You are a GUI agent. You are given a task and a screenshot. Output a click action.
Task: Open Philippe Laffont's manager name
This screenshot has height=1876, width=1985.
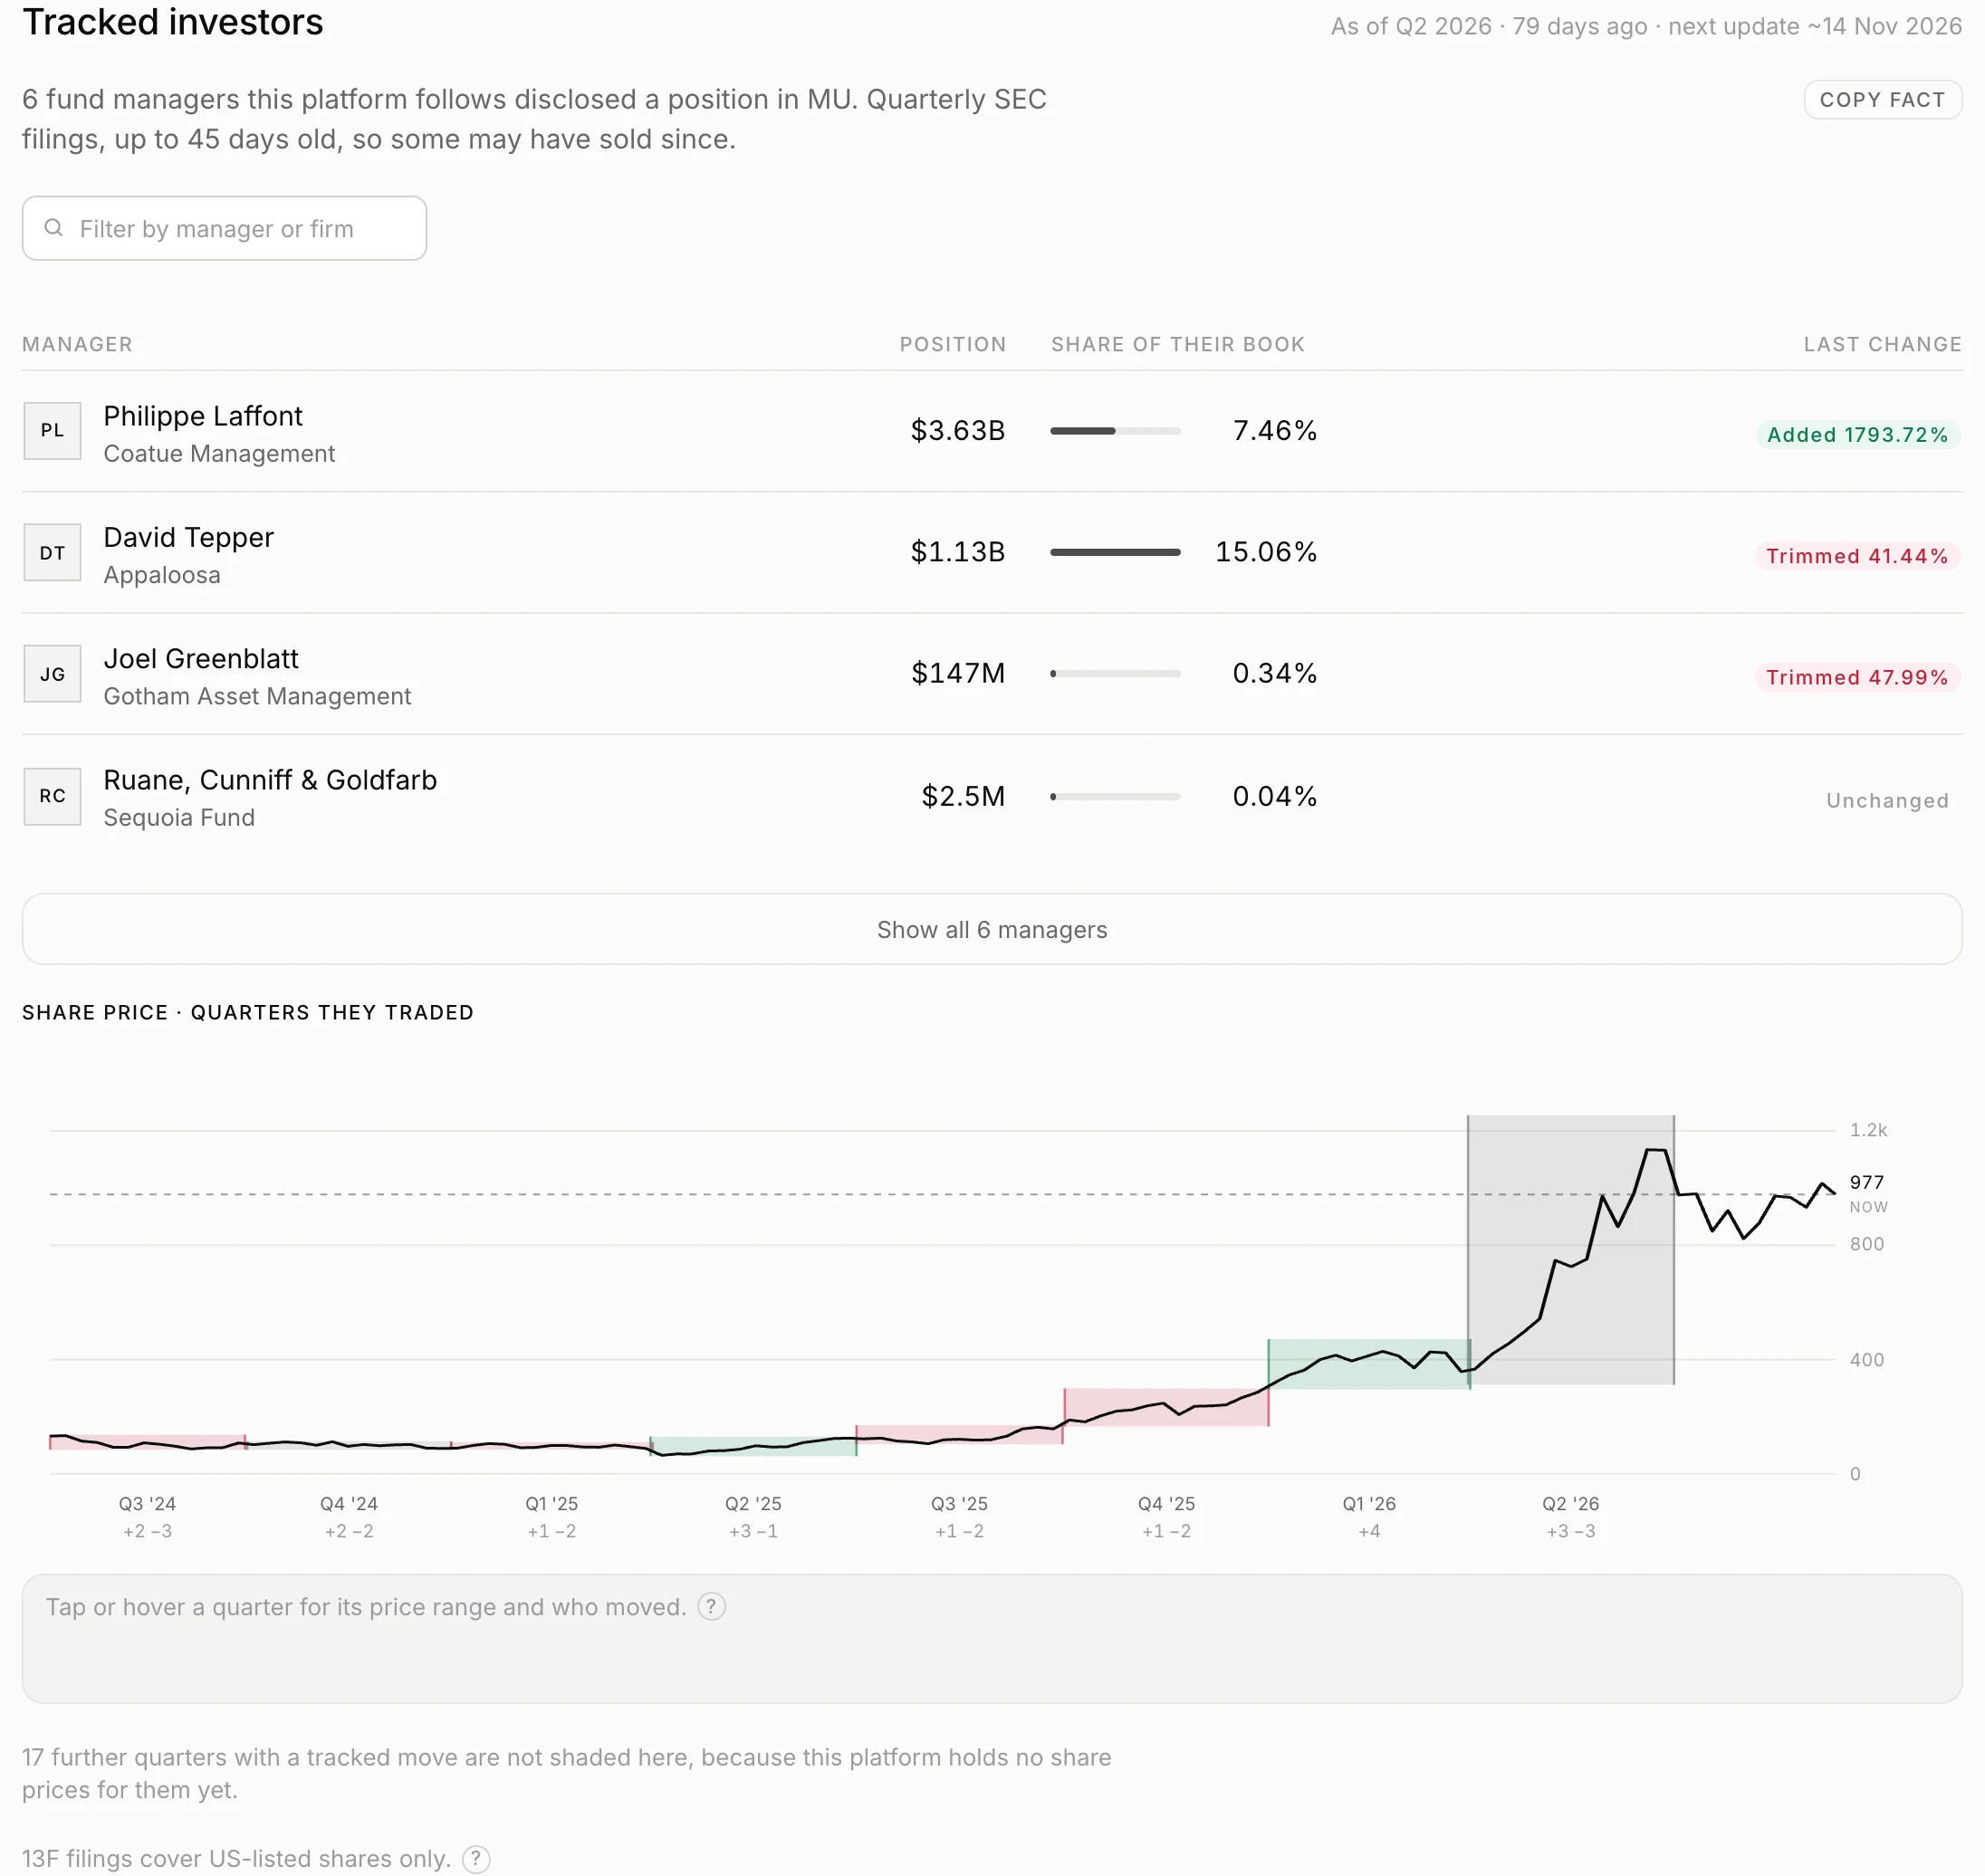[x=203, y=416]
